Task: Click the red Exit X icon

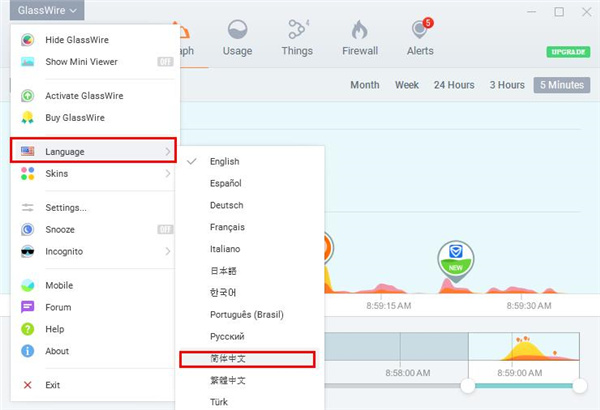Action: [x=28, y=385]
